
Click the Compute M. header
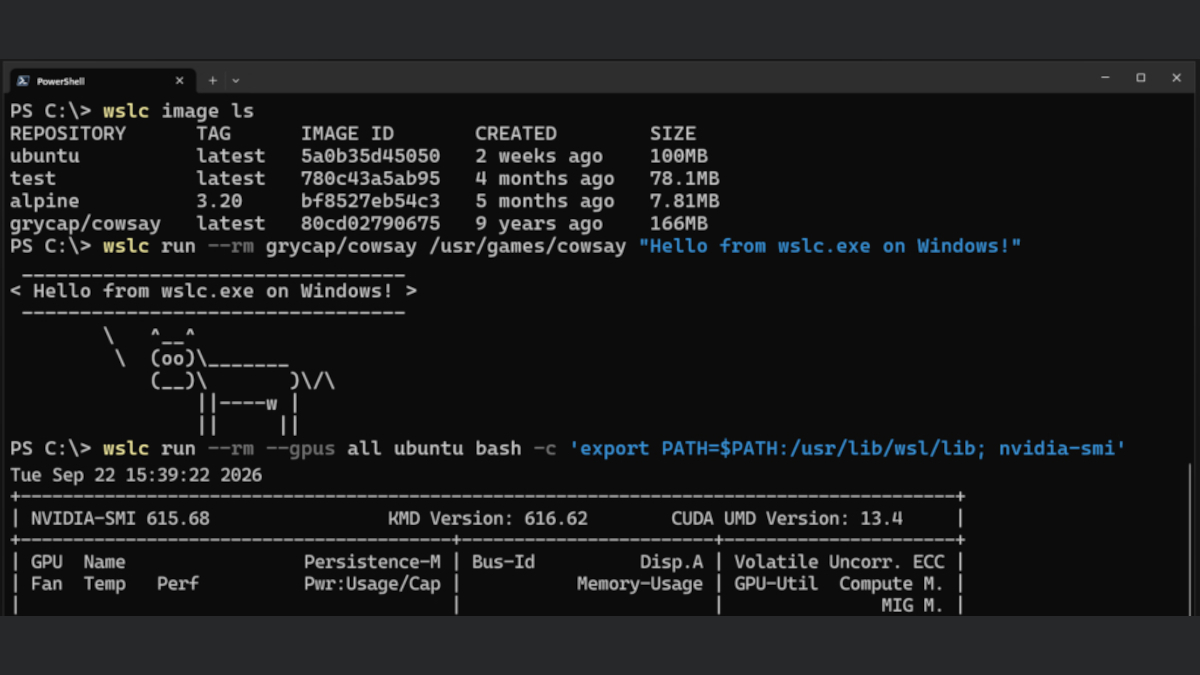[891, 584]
